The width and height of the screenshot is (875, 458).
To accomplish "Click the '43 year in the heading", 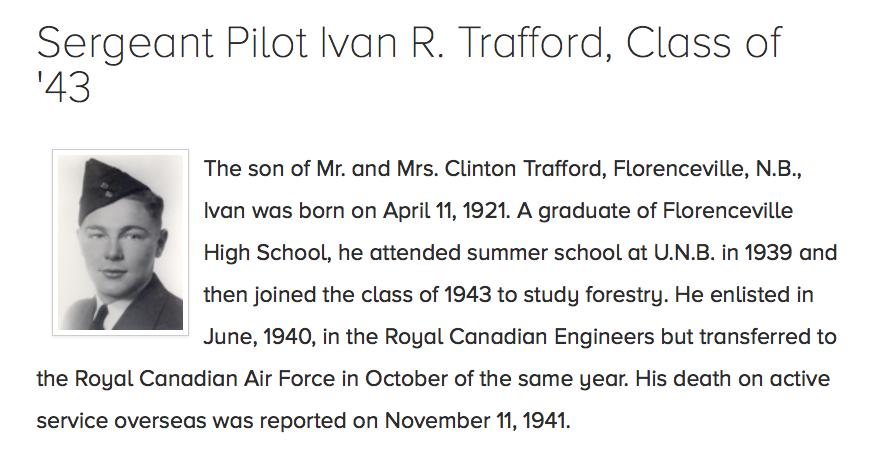I will click(64, 89).
